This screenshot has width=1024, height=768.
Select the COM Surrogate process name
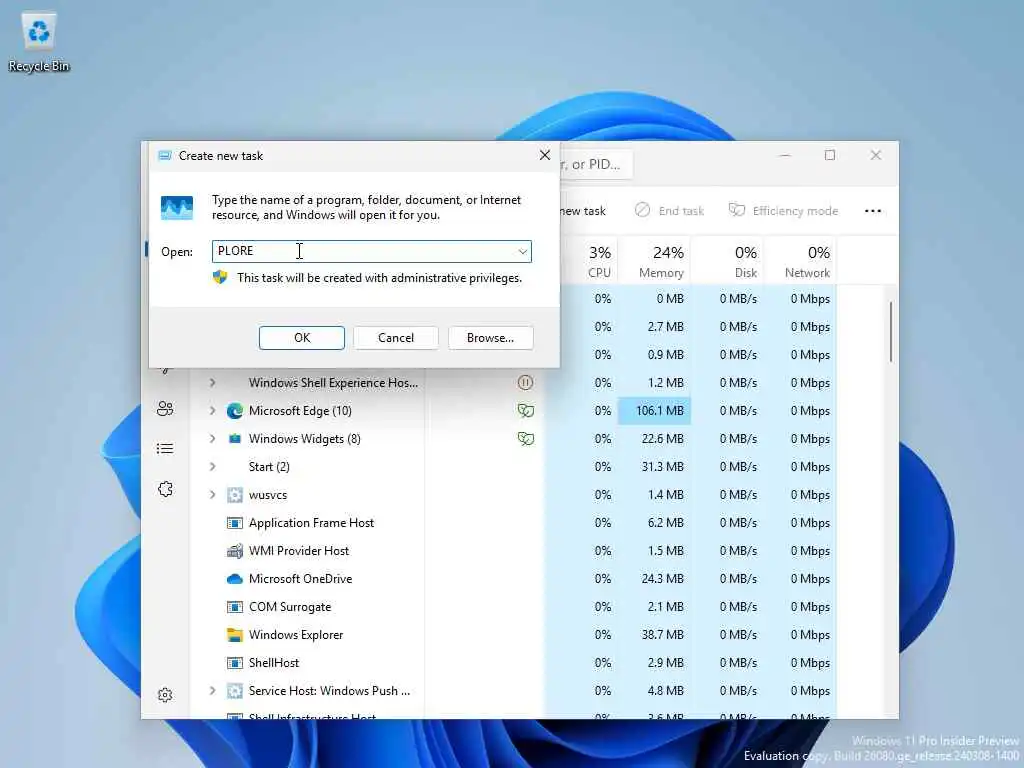[x=290, y=607]
